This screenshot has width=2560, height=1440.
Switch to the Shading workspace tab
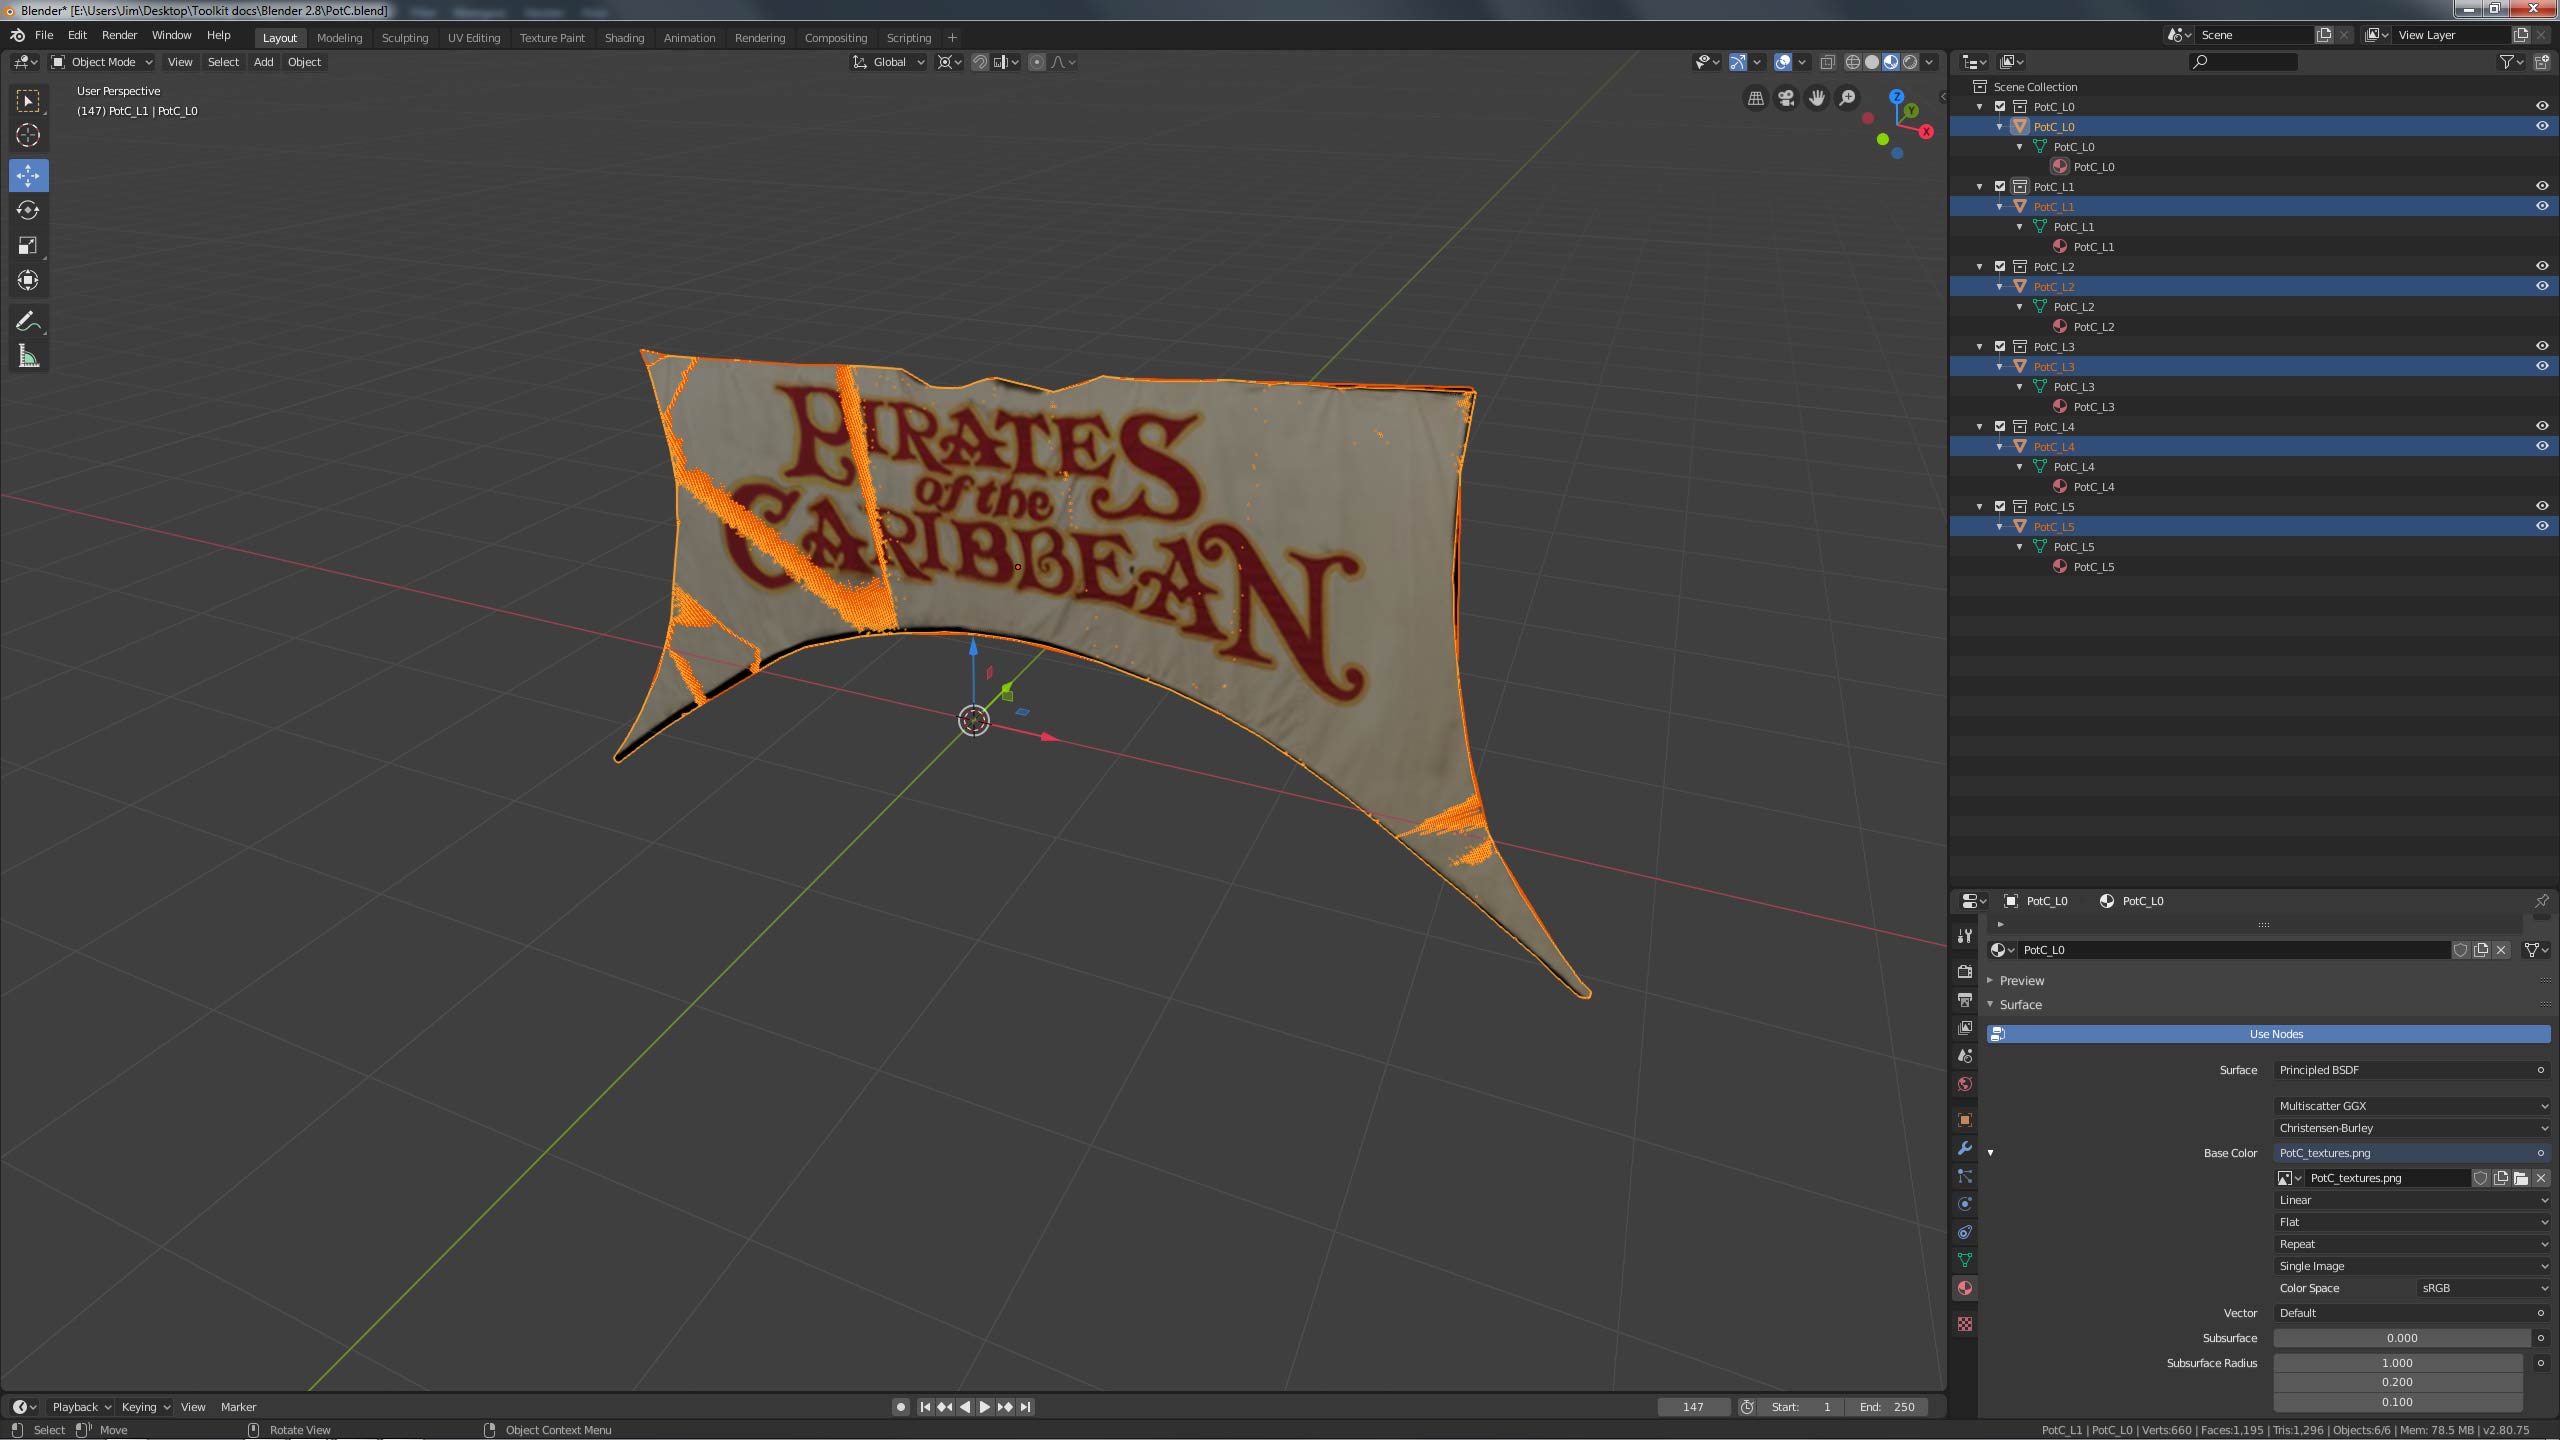click(624, 38)
